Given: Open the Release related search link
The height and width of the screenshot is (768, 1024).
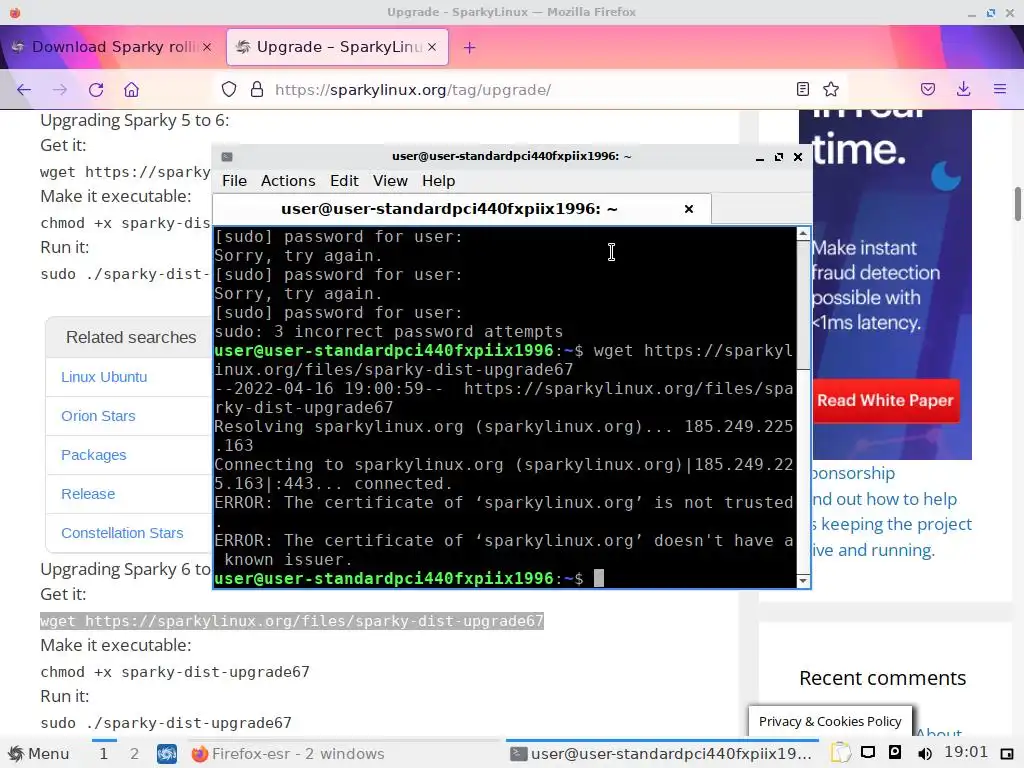Looking at the screenshot, I should tap(88, 494).
